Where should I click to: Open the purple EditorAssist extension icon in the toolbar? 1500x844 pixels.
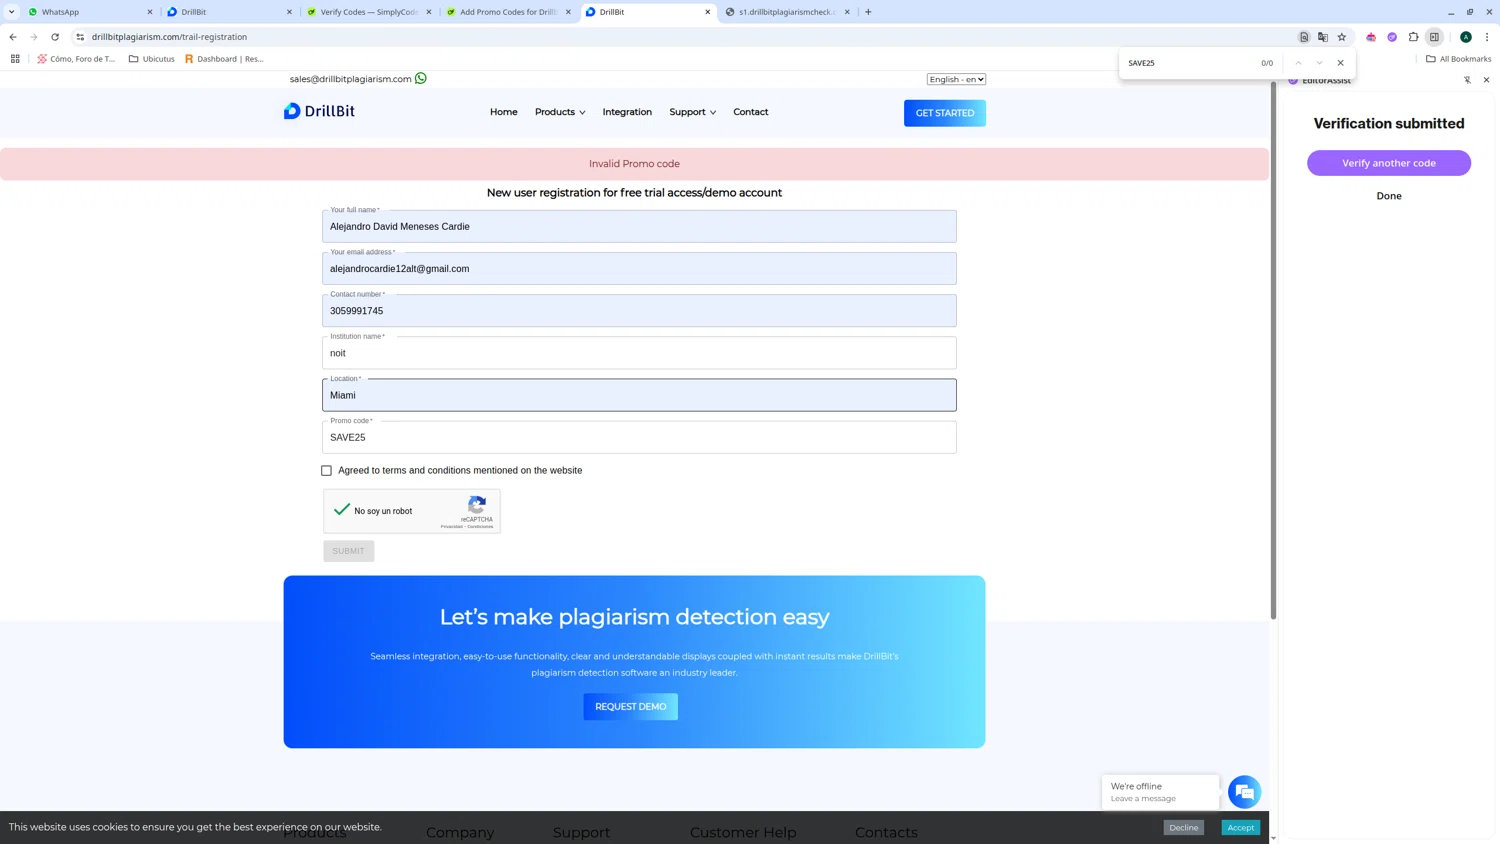[1392, 37]
